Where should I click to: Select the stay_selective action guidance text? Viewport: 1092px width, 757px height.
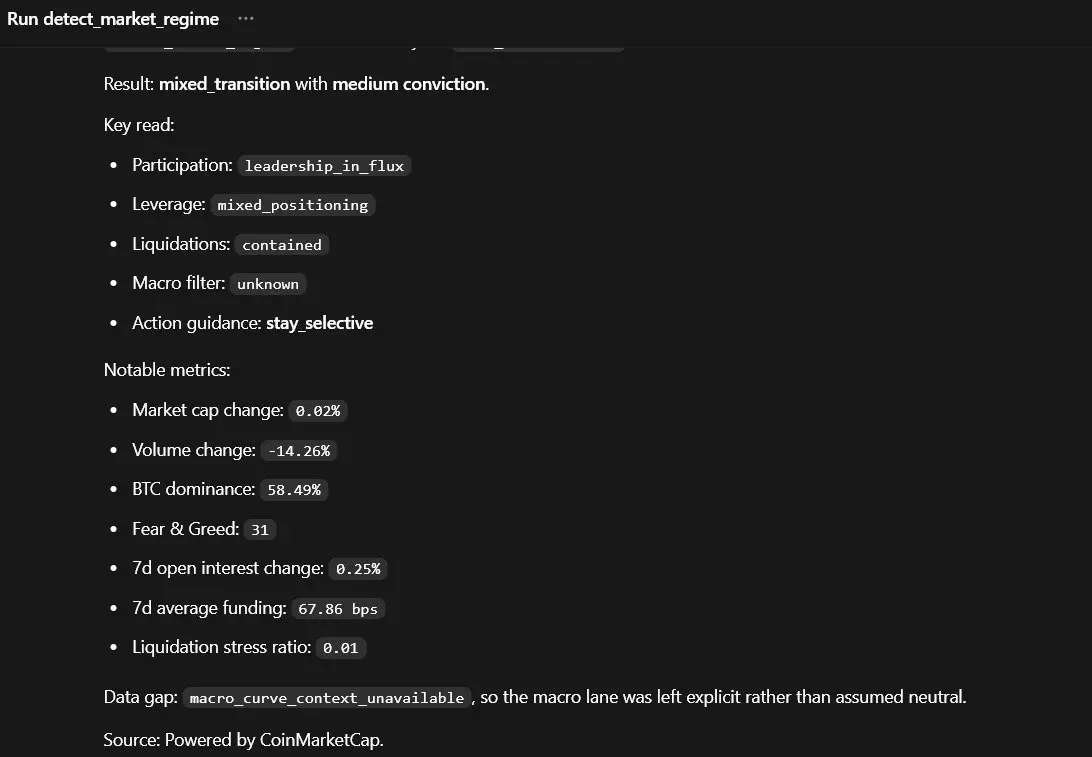point(320,323)
